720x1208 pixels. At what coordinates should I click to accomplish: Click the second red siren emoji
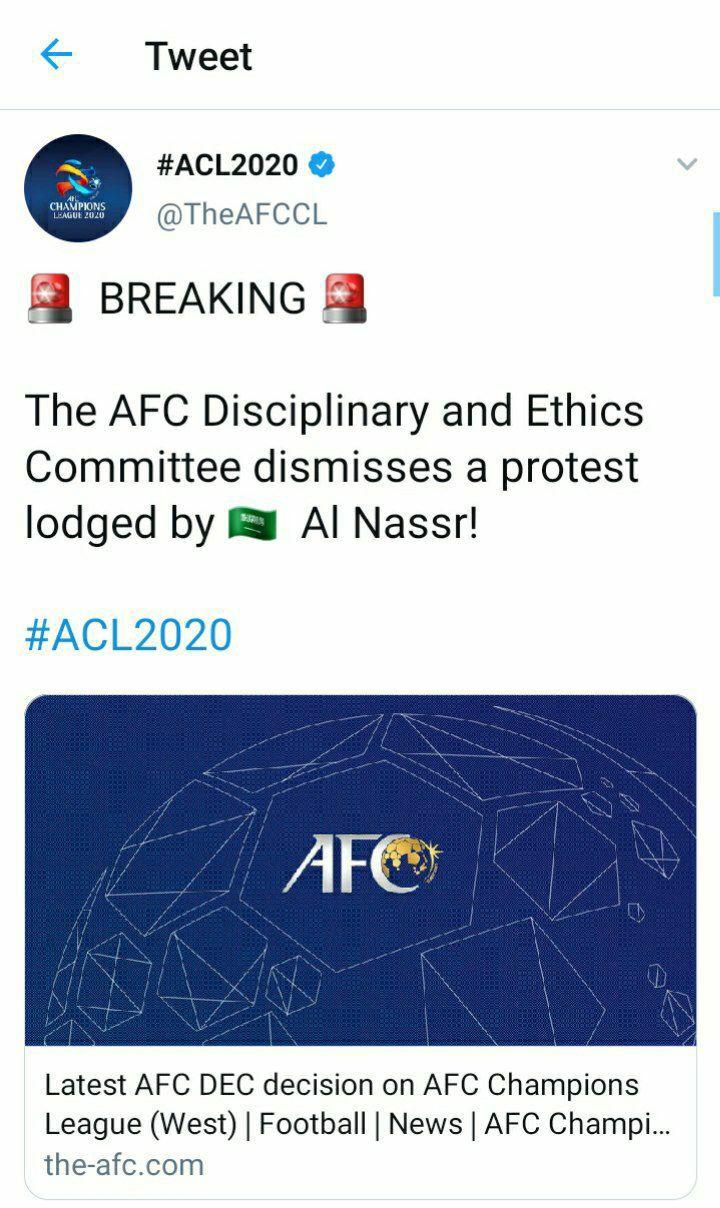(345, 299)
